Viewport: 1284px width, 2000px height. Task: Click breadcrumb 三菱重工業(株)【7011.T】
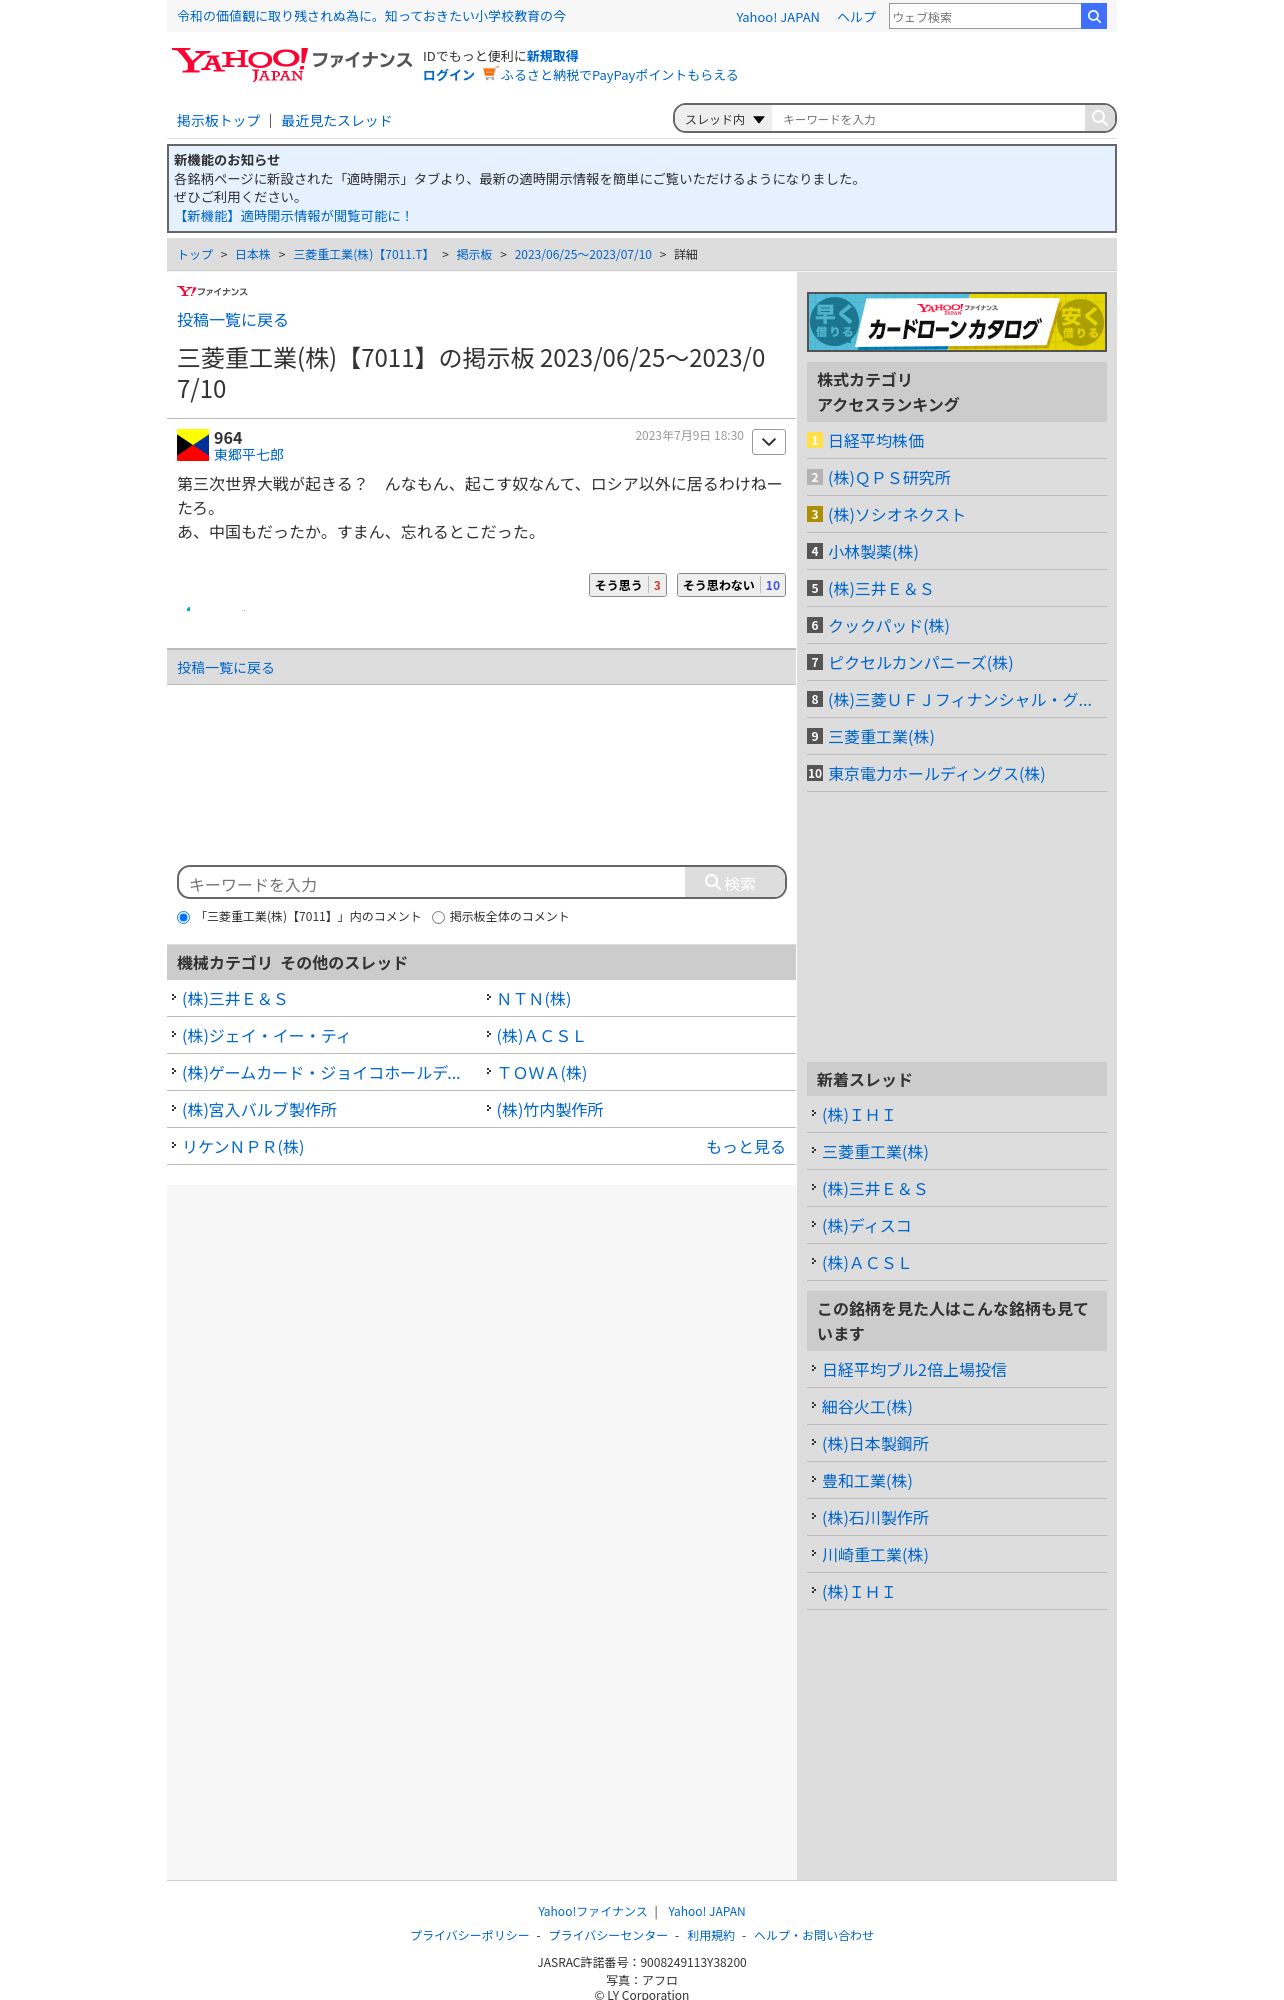tap(363, 255)
